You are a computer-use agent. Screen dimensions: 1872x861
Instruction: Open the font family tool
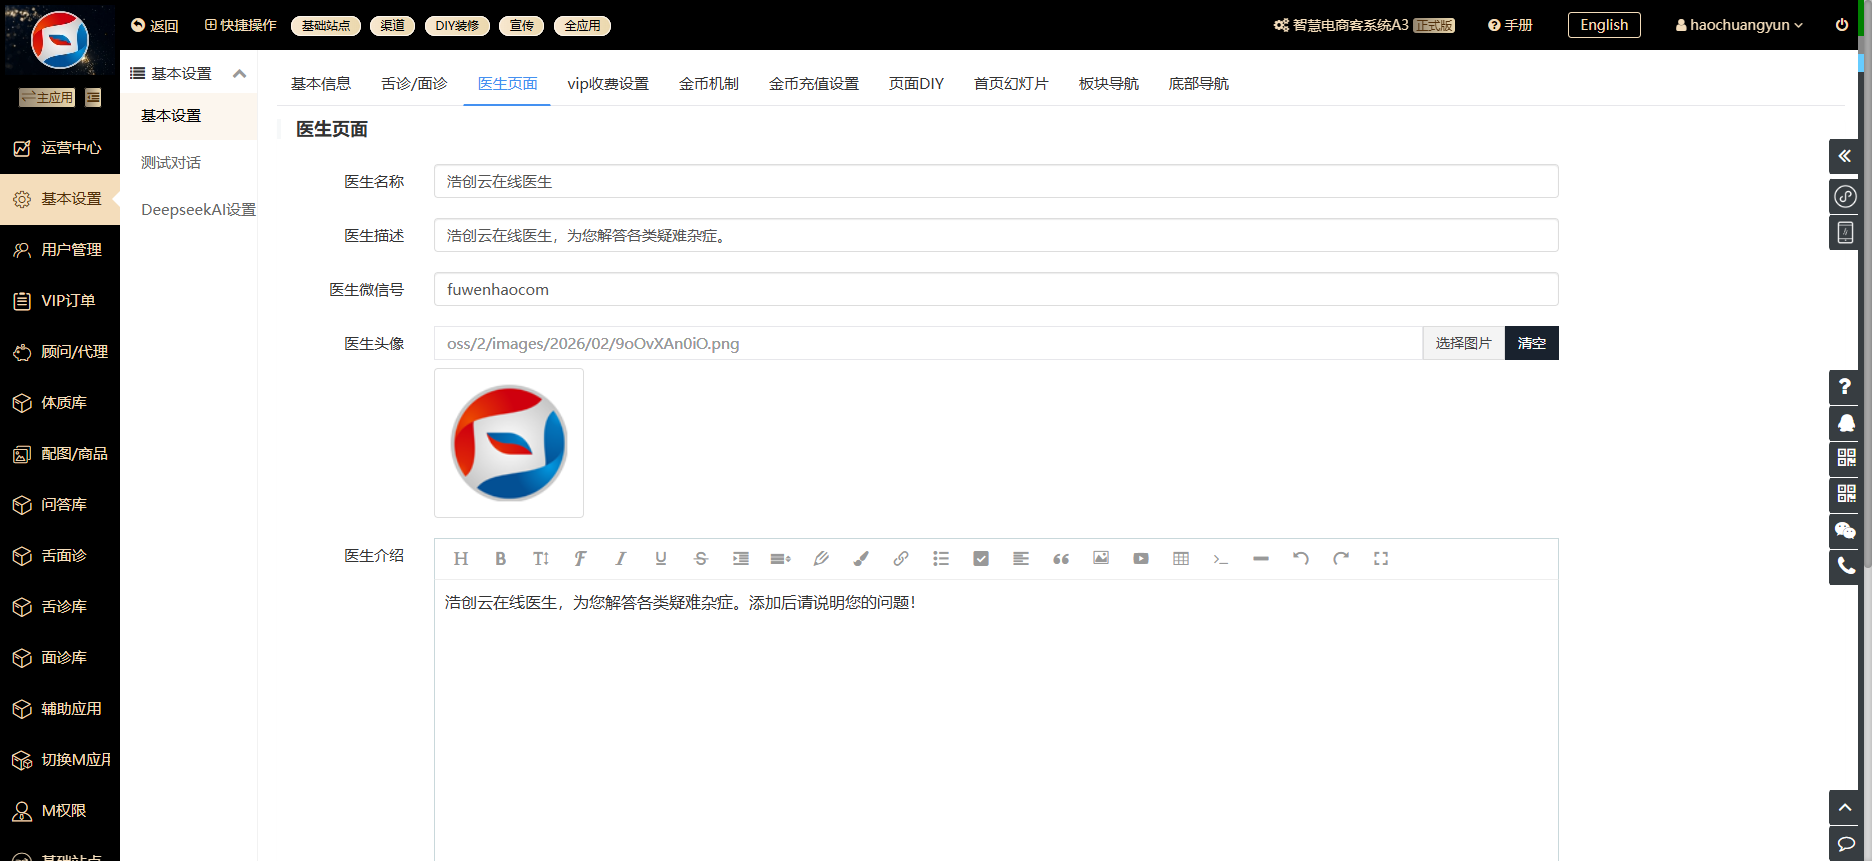(581, 559)
